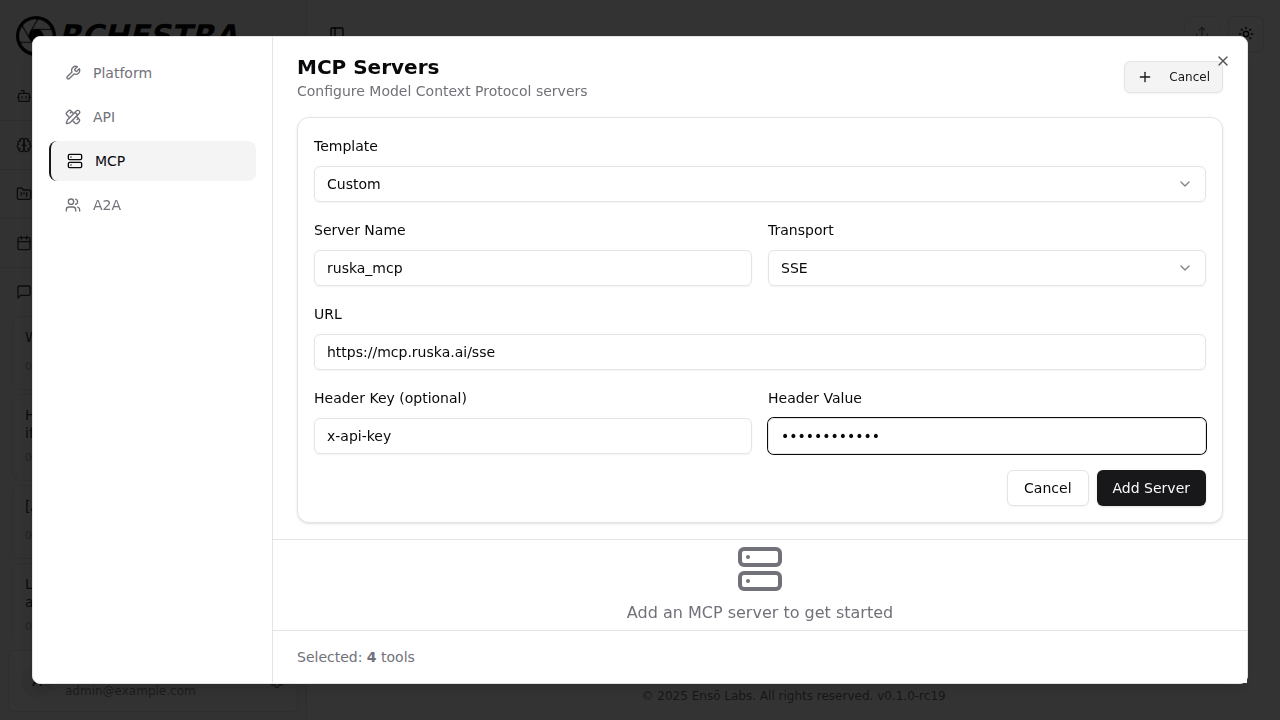The image size is (1280, 720).
Task: Open the Transport dropdown showing SSE
Action: (x=987, y=268)
